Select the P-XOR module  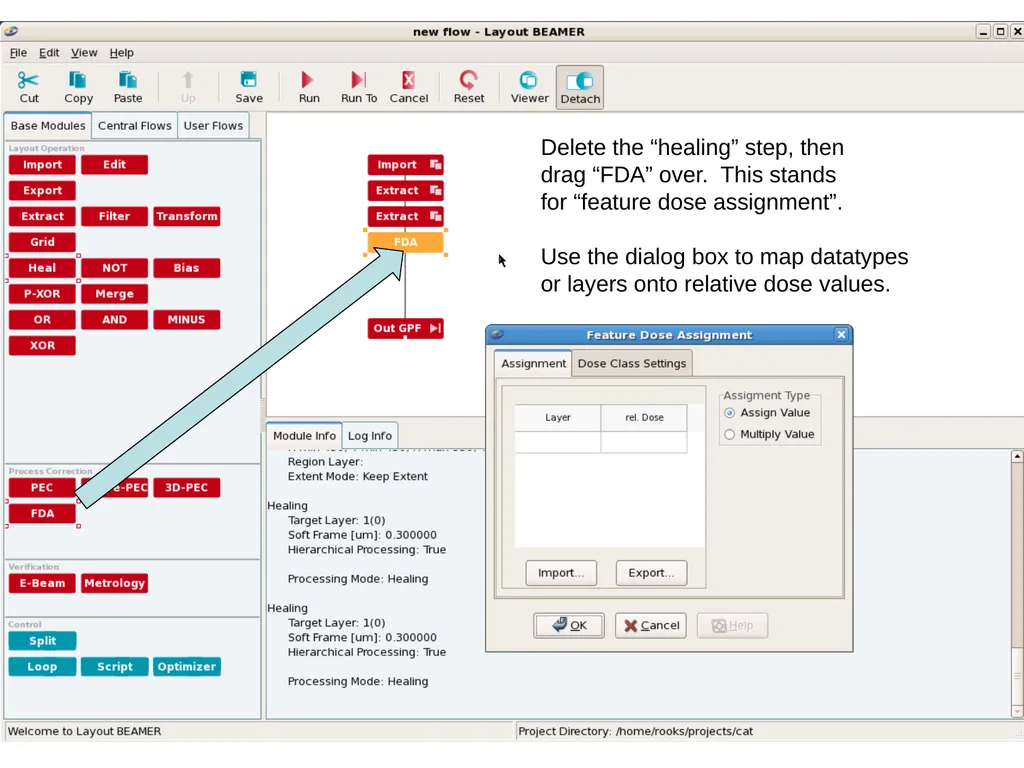tap(42, 294)
